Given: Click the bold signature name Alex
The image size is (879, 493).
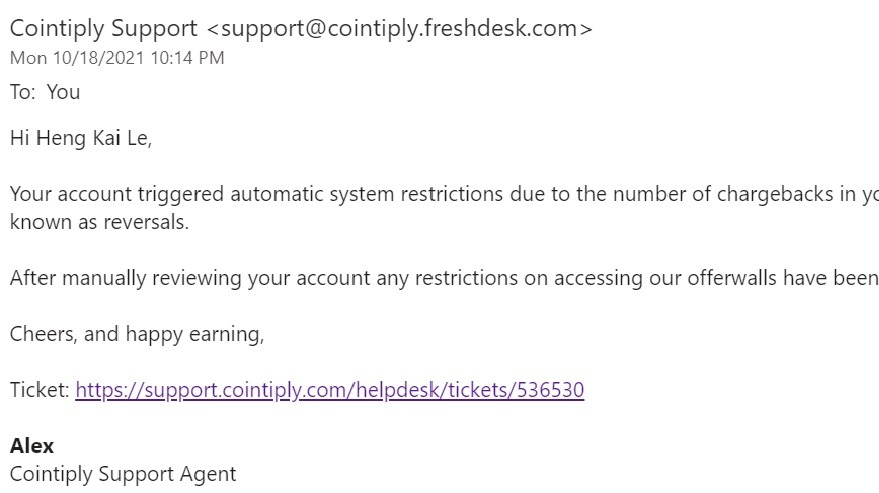Looking at the screenshot, I should (x=32, y=446).
